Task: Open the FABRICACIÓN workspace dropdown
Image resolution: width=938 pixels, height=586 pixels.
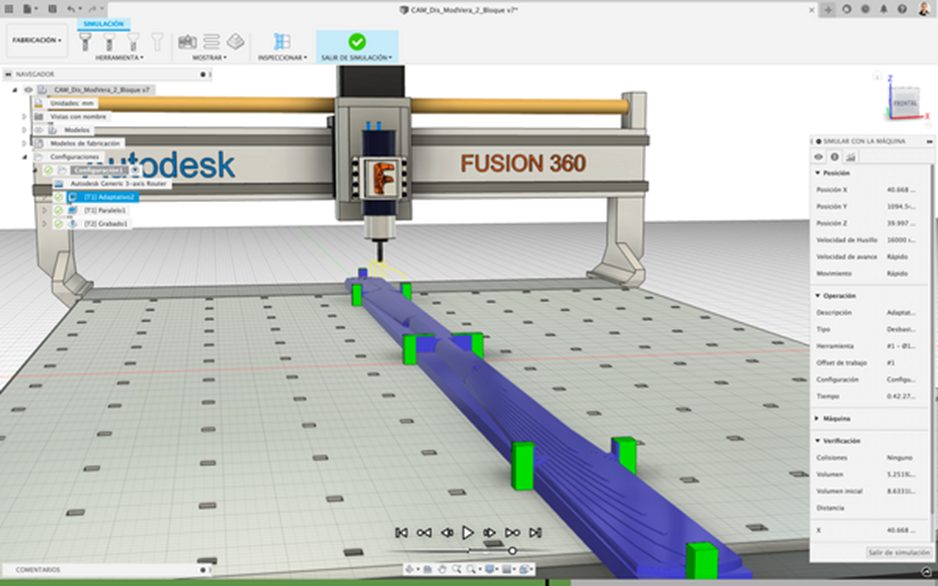Action: (x=37, y=40)
